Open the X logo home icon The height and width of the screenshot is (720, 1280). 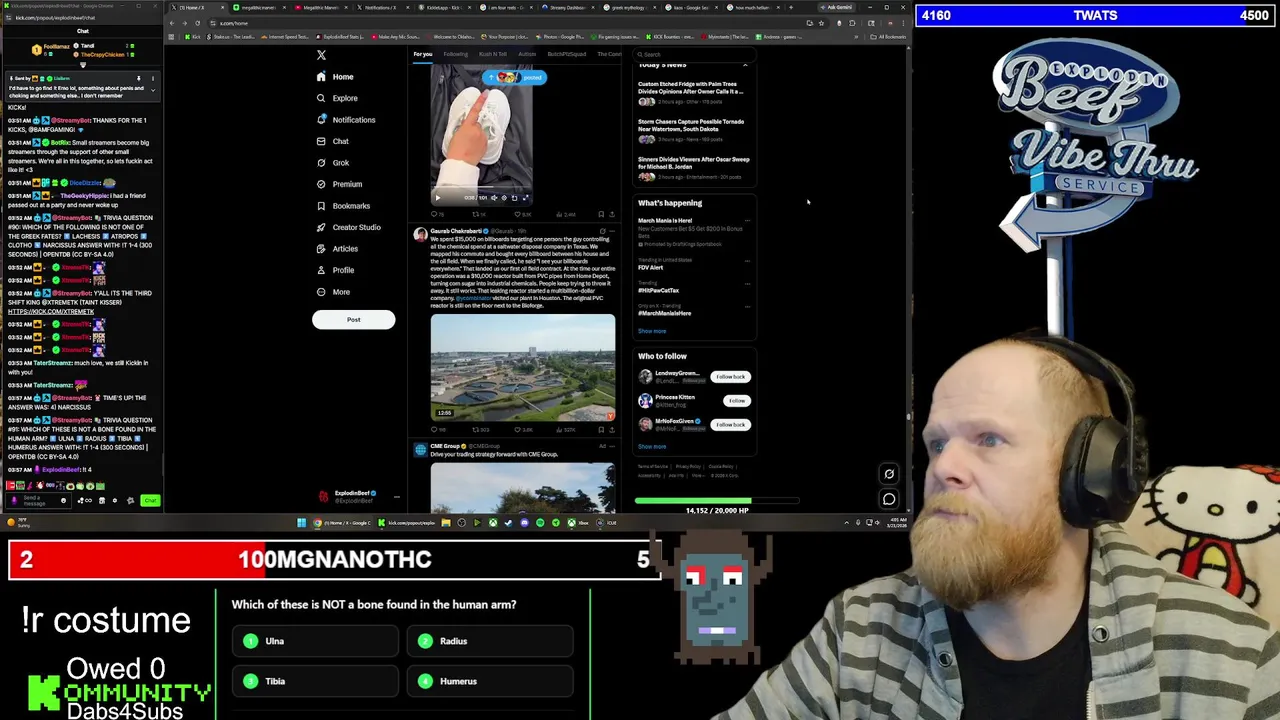[321, 55]
